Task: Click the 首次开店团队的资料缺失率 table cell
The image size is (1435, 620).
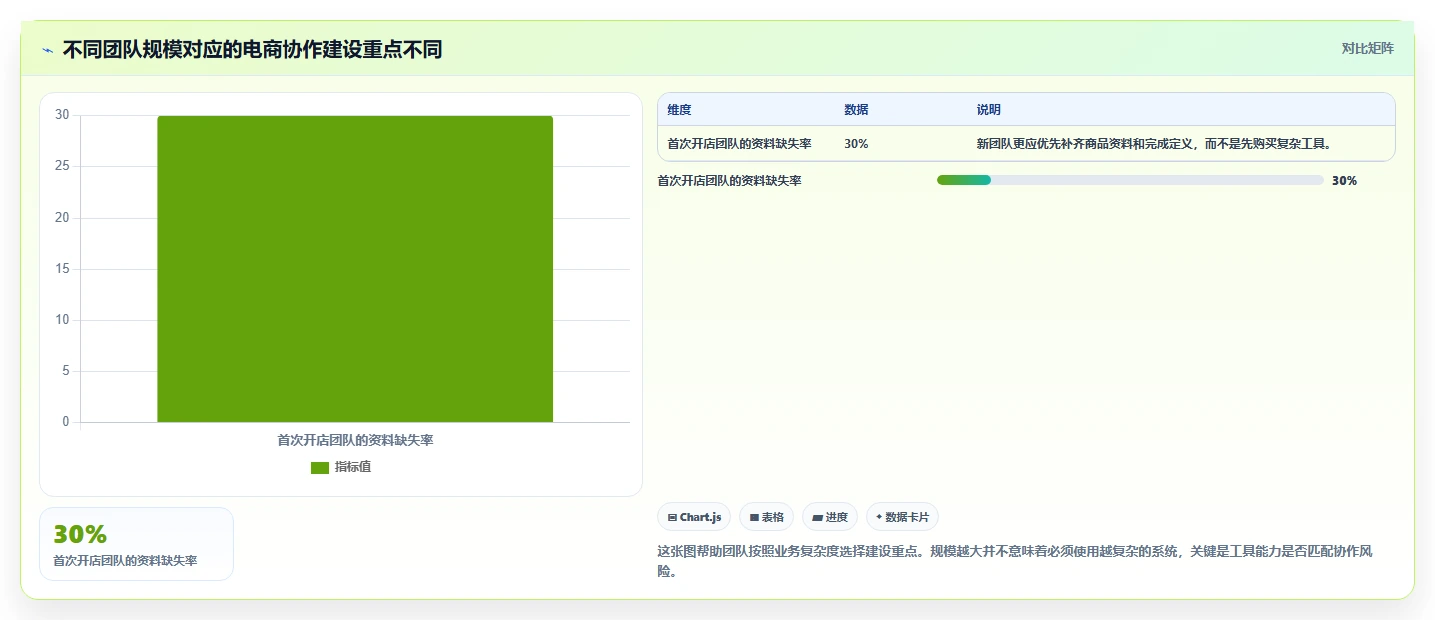Action: (x=739, y=144)
